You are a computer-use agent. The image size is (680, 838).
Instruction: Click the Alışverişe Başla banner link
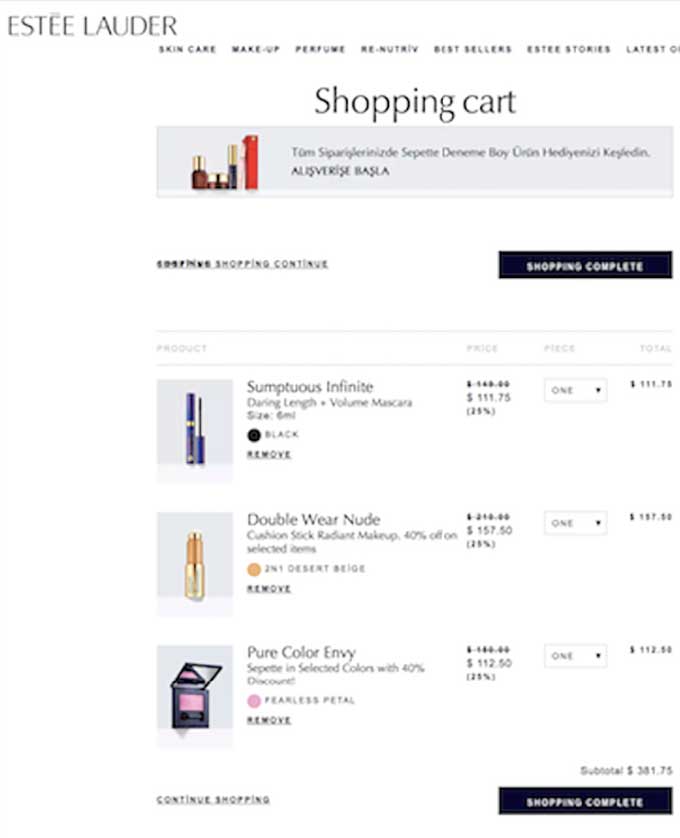[340, 171]
